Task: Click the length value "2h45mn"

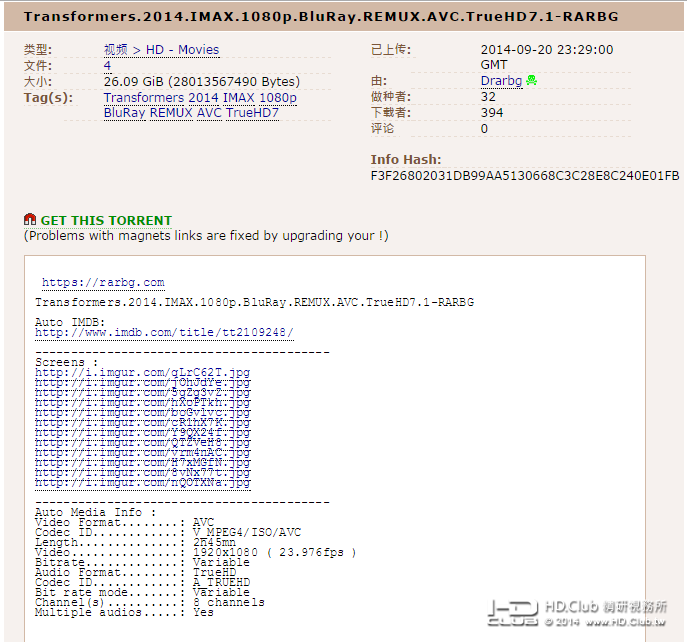Action: [x=215, y=543]
